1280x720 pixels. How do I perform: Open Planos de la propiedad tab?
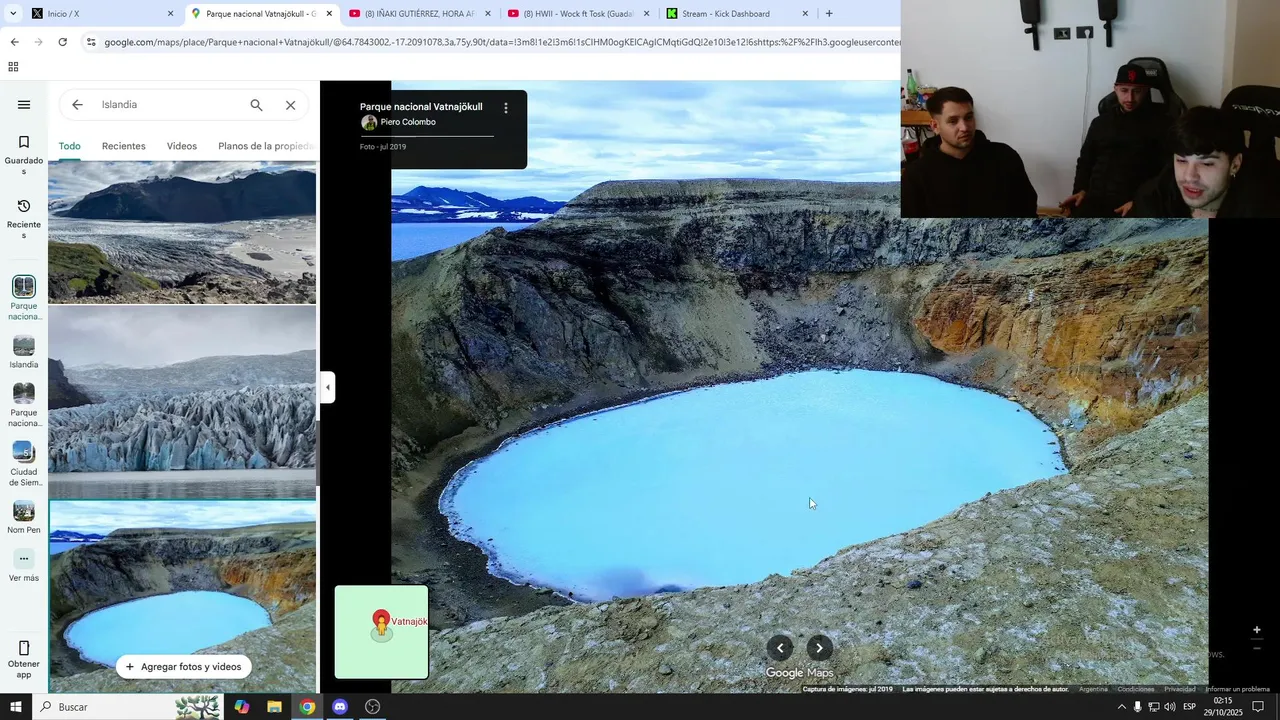(266, 146)
